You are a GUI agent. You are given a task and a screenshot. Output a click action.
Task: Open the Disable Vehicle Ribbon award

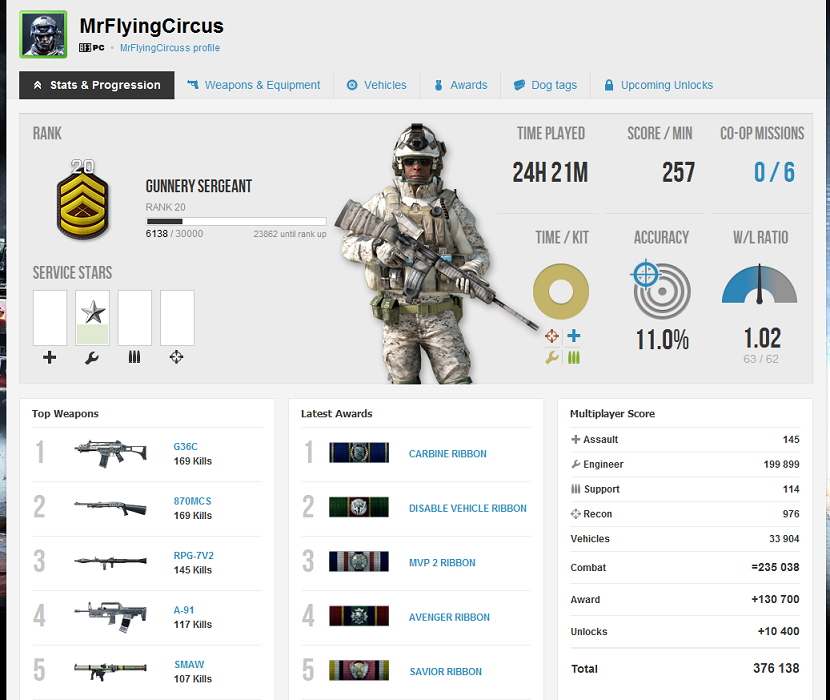pos(467,508)
